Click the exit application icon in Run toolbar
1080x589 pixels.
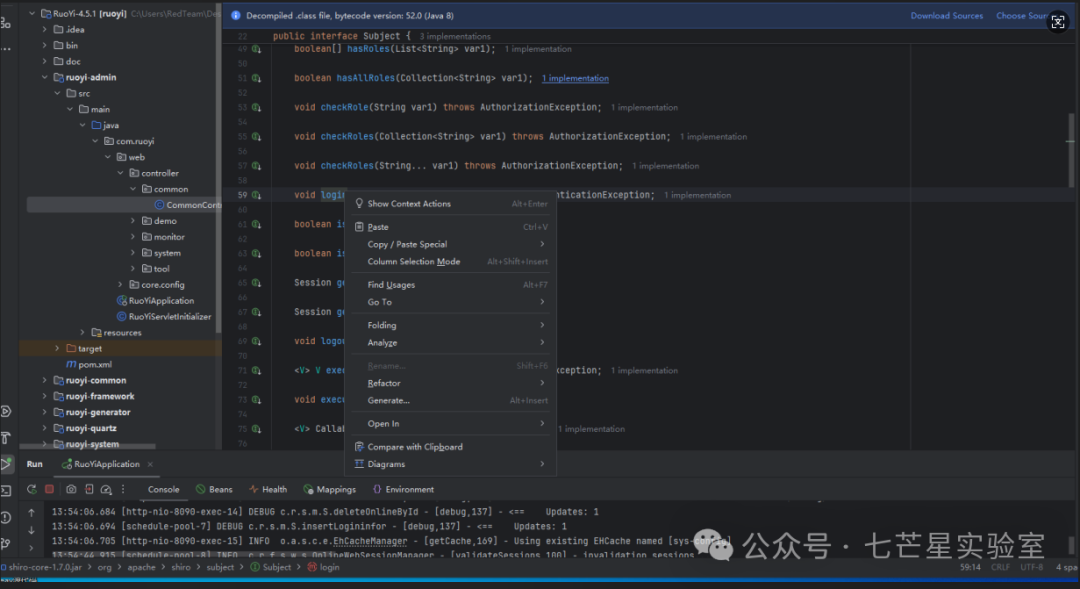click(x=89, y=489)
